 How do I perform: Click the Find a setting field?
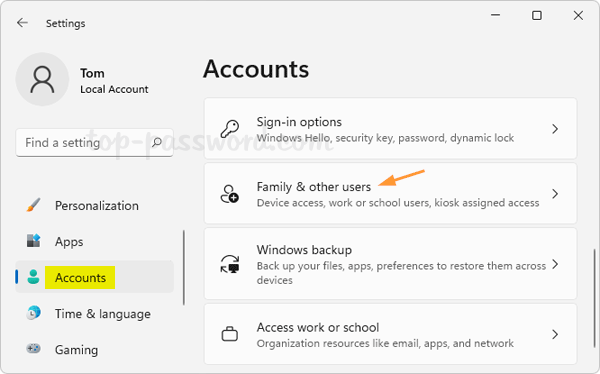[94, 143]
